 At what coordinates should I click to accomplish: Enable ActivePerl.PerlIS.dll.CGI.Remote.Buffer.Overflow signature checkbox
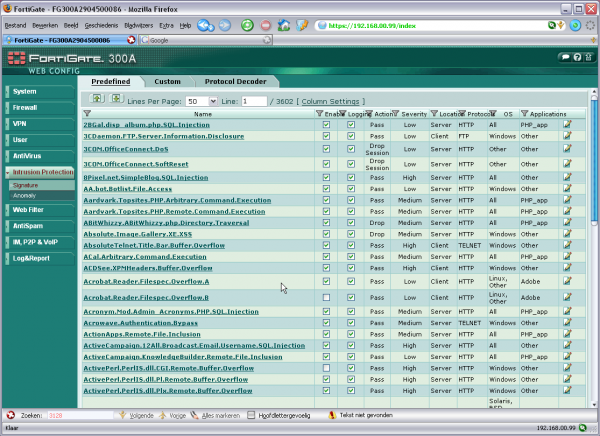click(x=326, y=368)
